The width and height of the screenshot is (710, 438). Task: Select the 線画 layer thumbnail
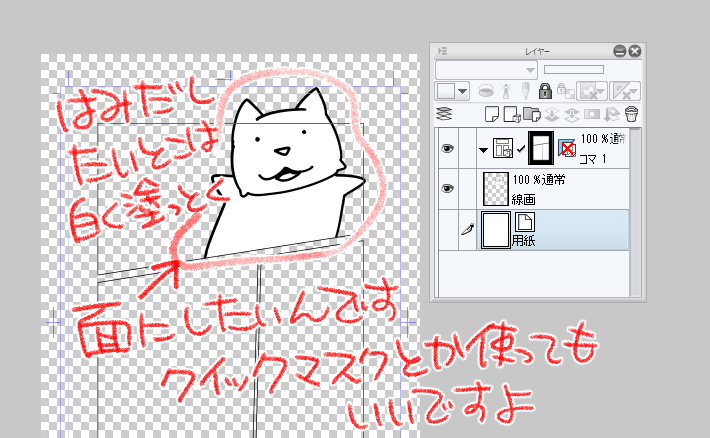[x=496, y=188]
